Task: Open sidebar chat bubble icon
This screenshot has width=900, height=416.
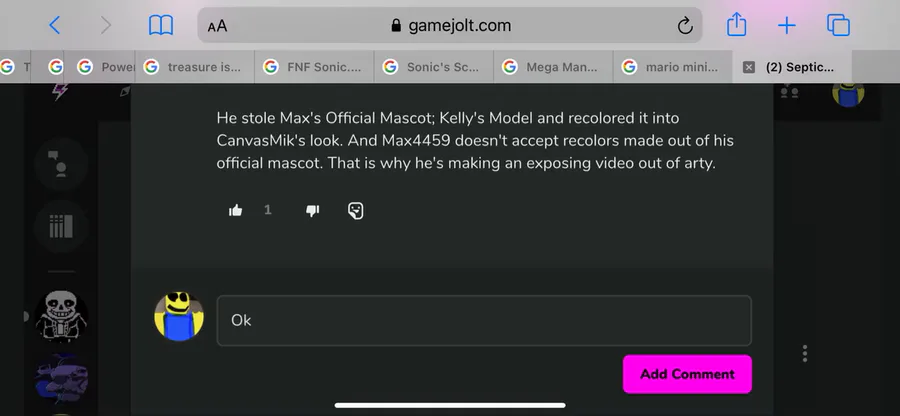Action: click(x=61, y=163)
